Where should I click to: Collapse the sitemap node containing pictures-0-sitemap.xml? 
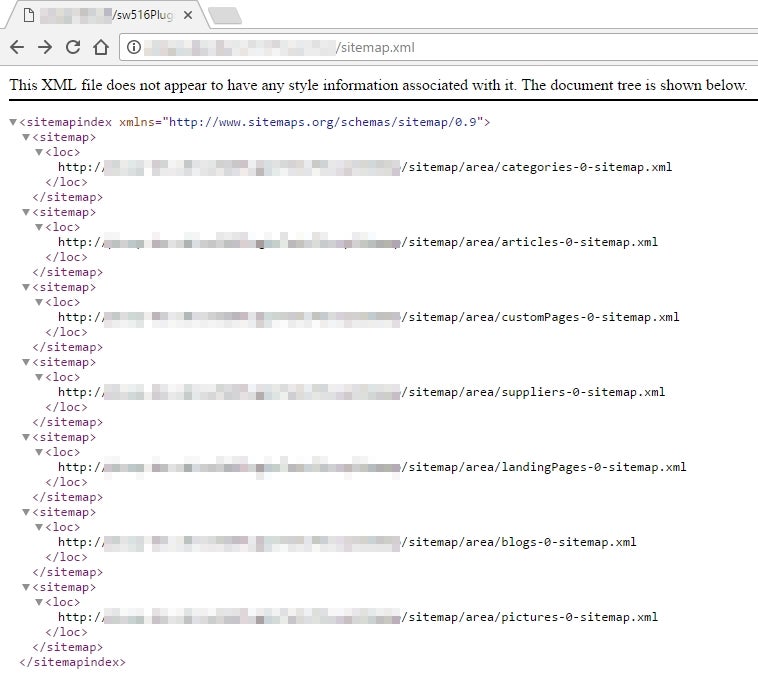point(26,587)
